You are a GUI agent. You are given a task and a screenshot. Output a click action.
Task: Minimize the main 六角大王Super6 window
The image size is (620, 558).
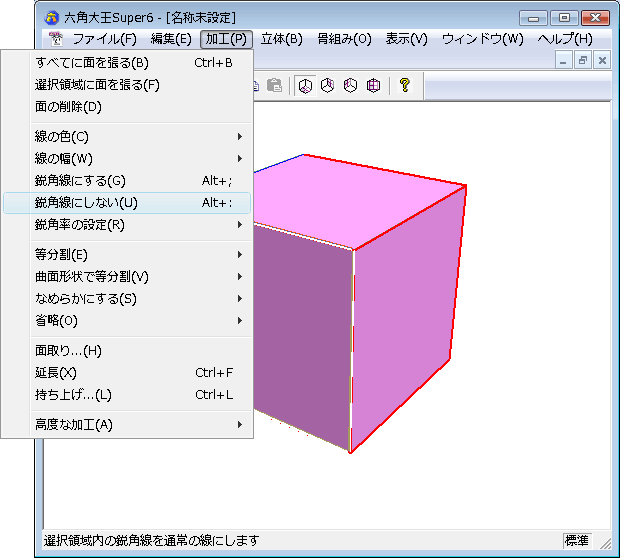(533, 18)
